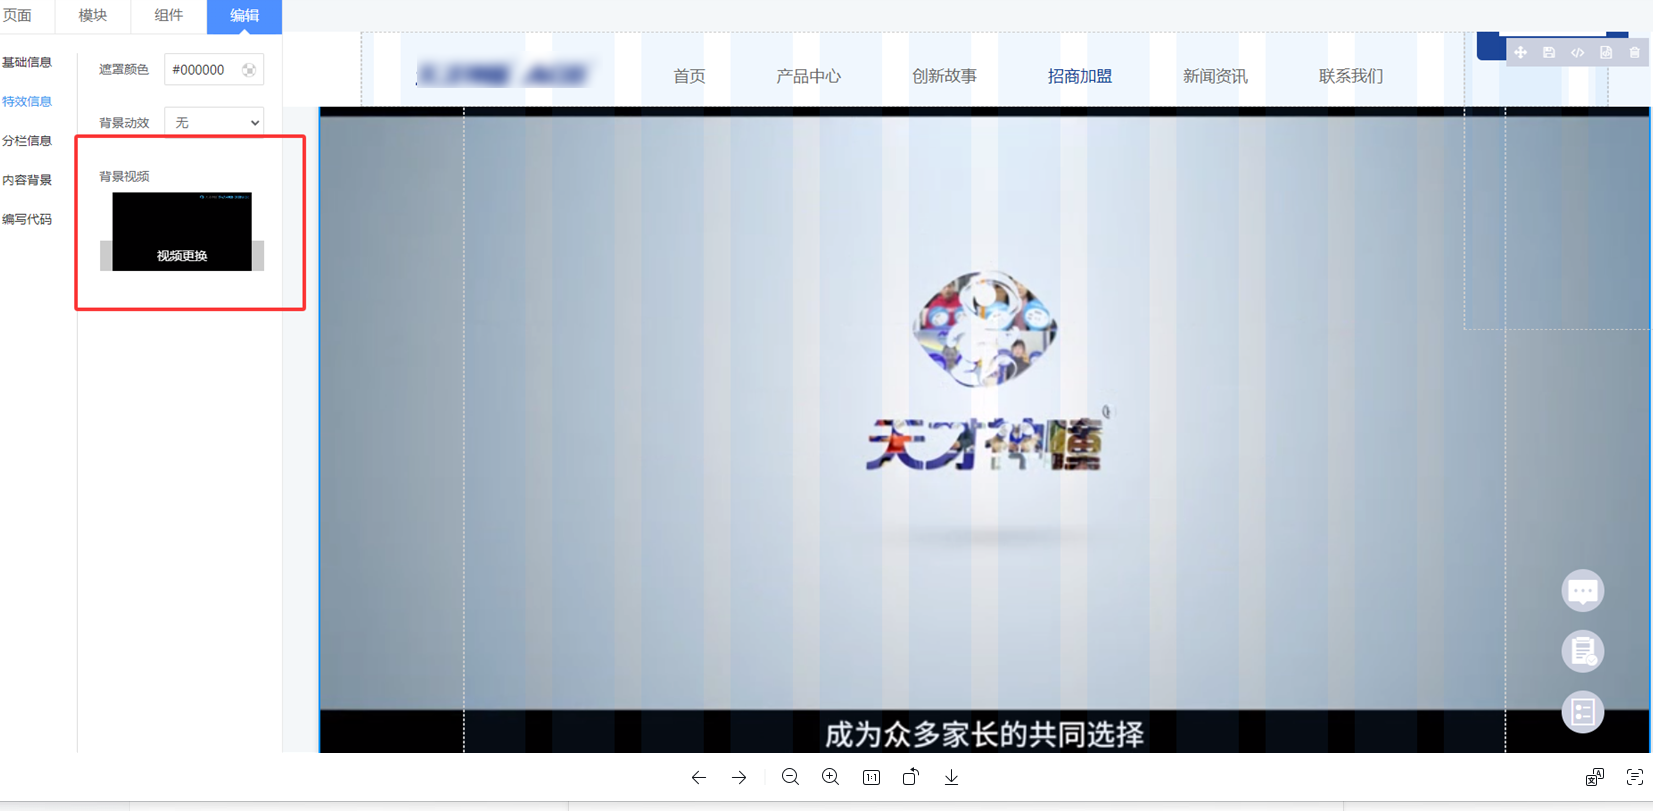Go to previous image with left arrow
This screenshot has width=1653, height=811.
click(699, 777)
